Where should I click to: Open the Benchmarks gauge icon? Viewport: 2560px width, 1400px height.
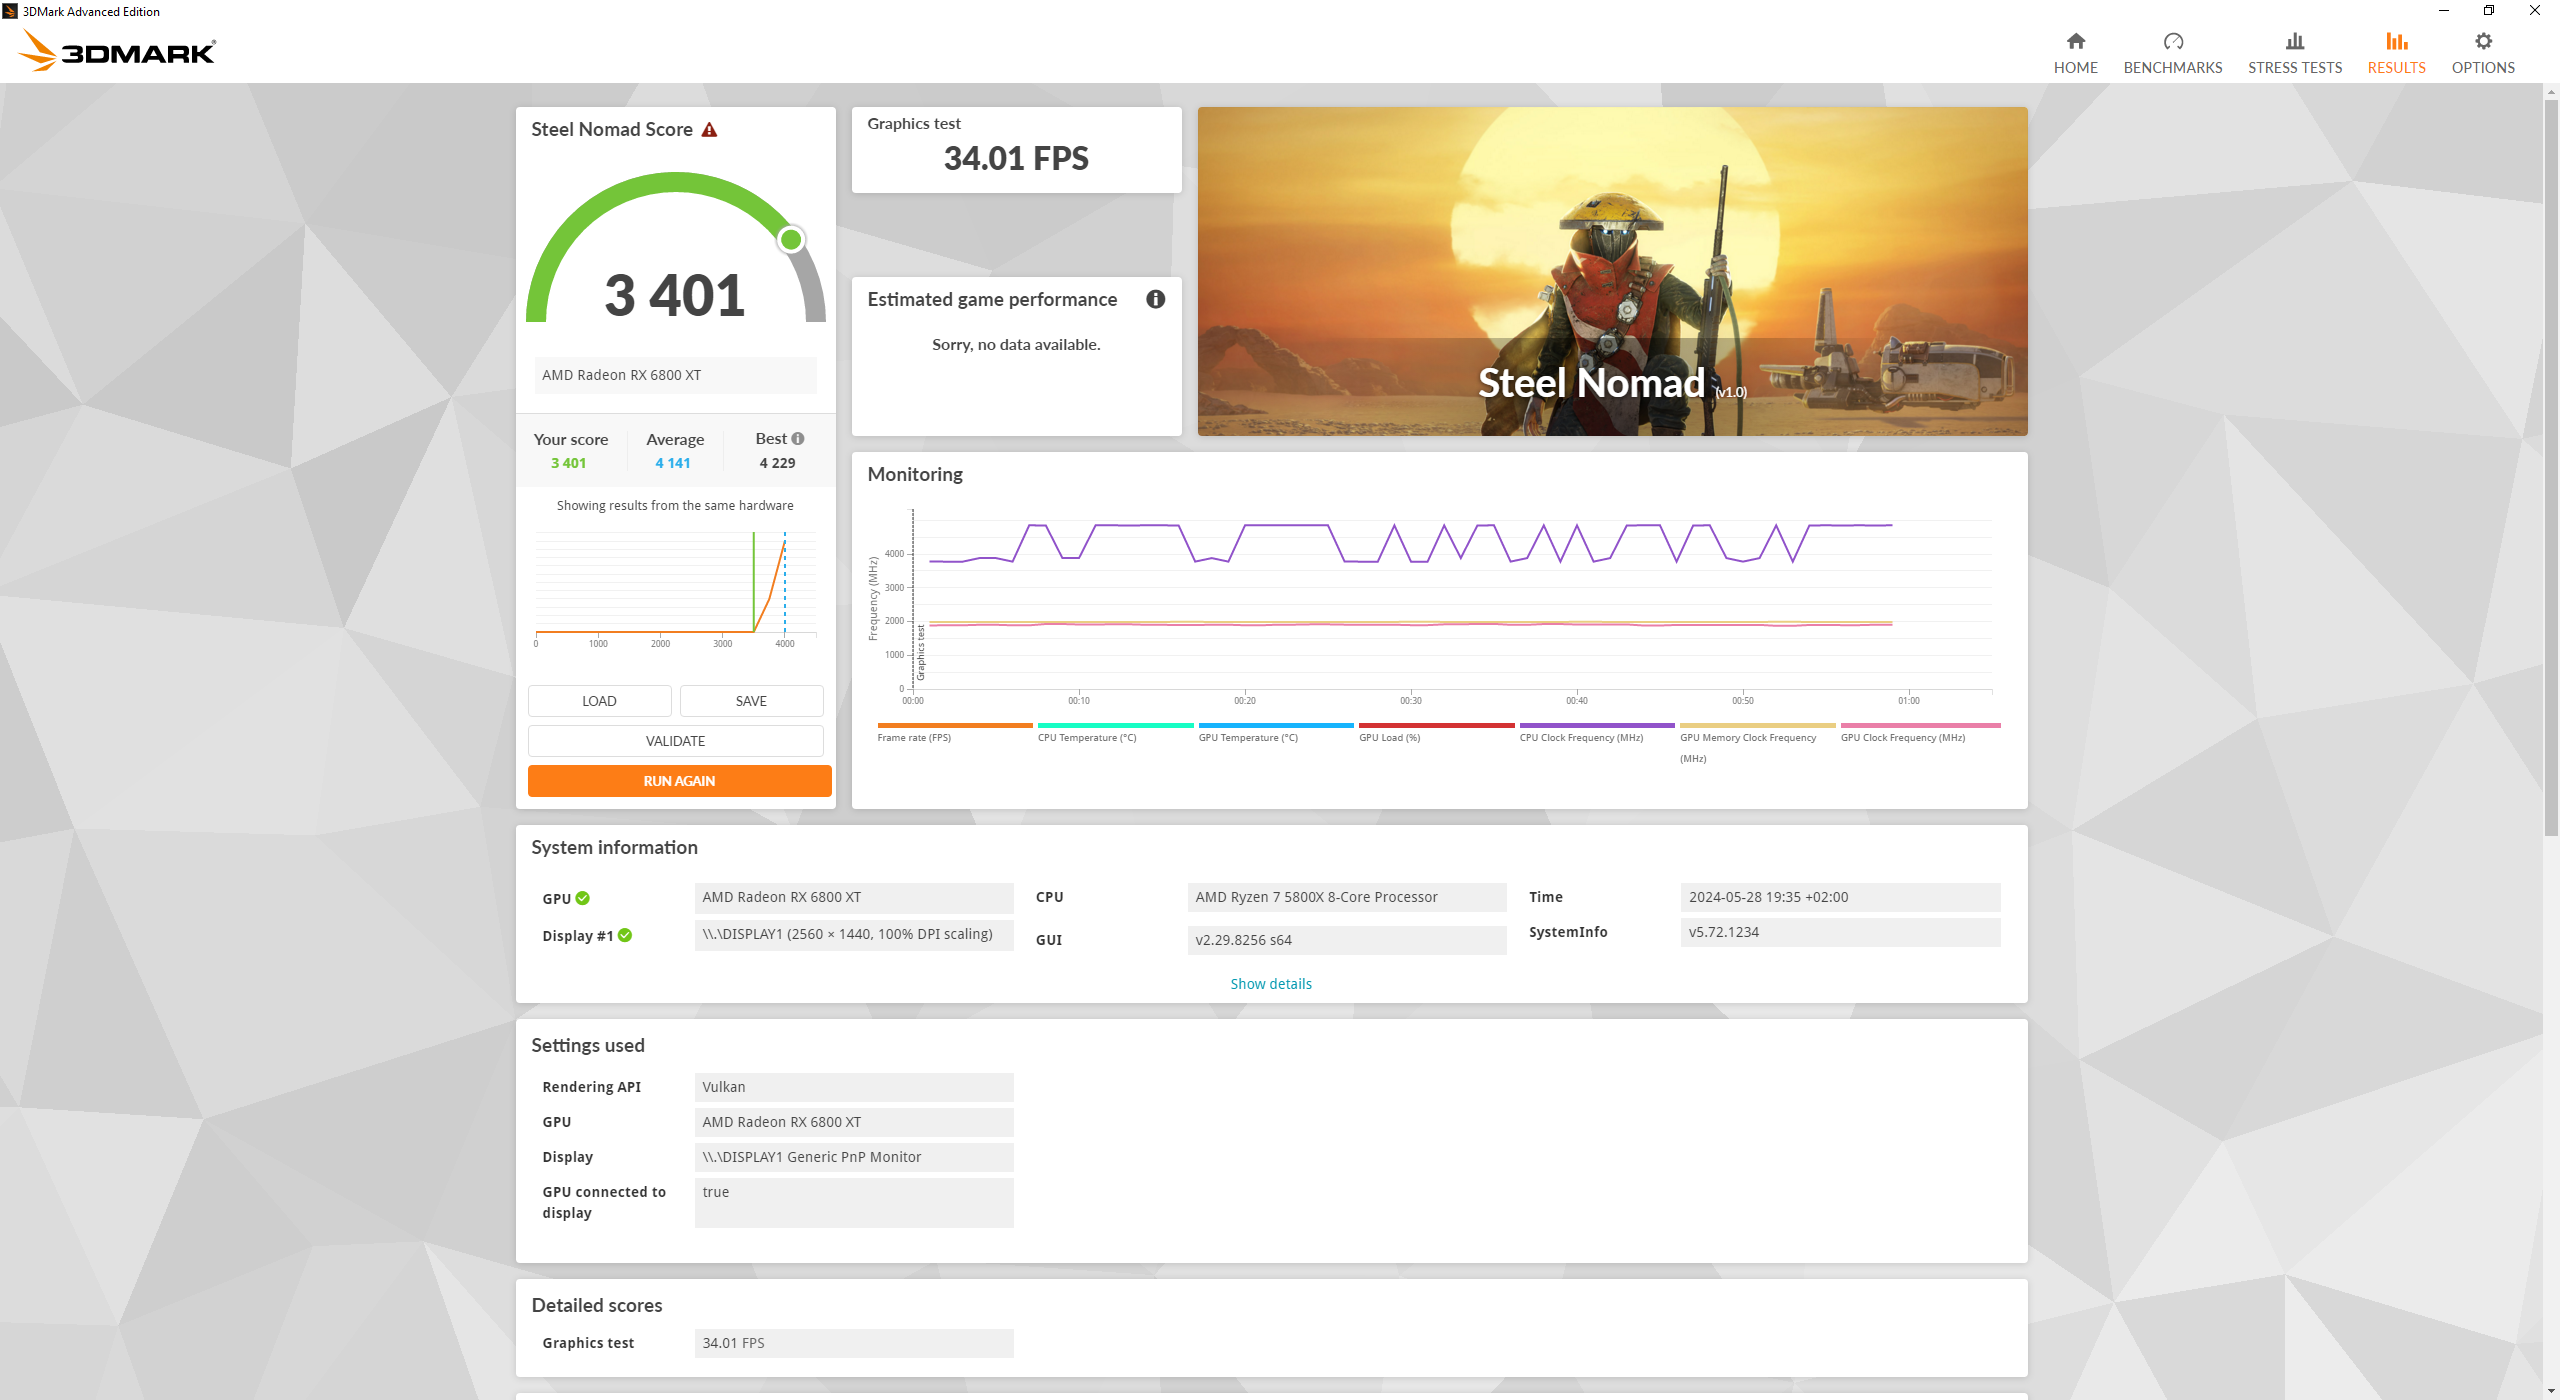[2172, 41]
